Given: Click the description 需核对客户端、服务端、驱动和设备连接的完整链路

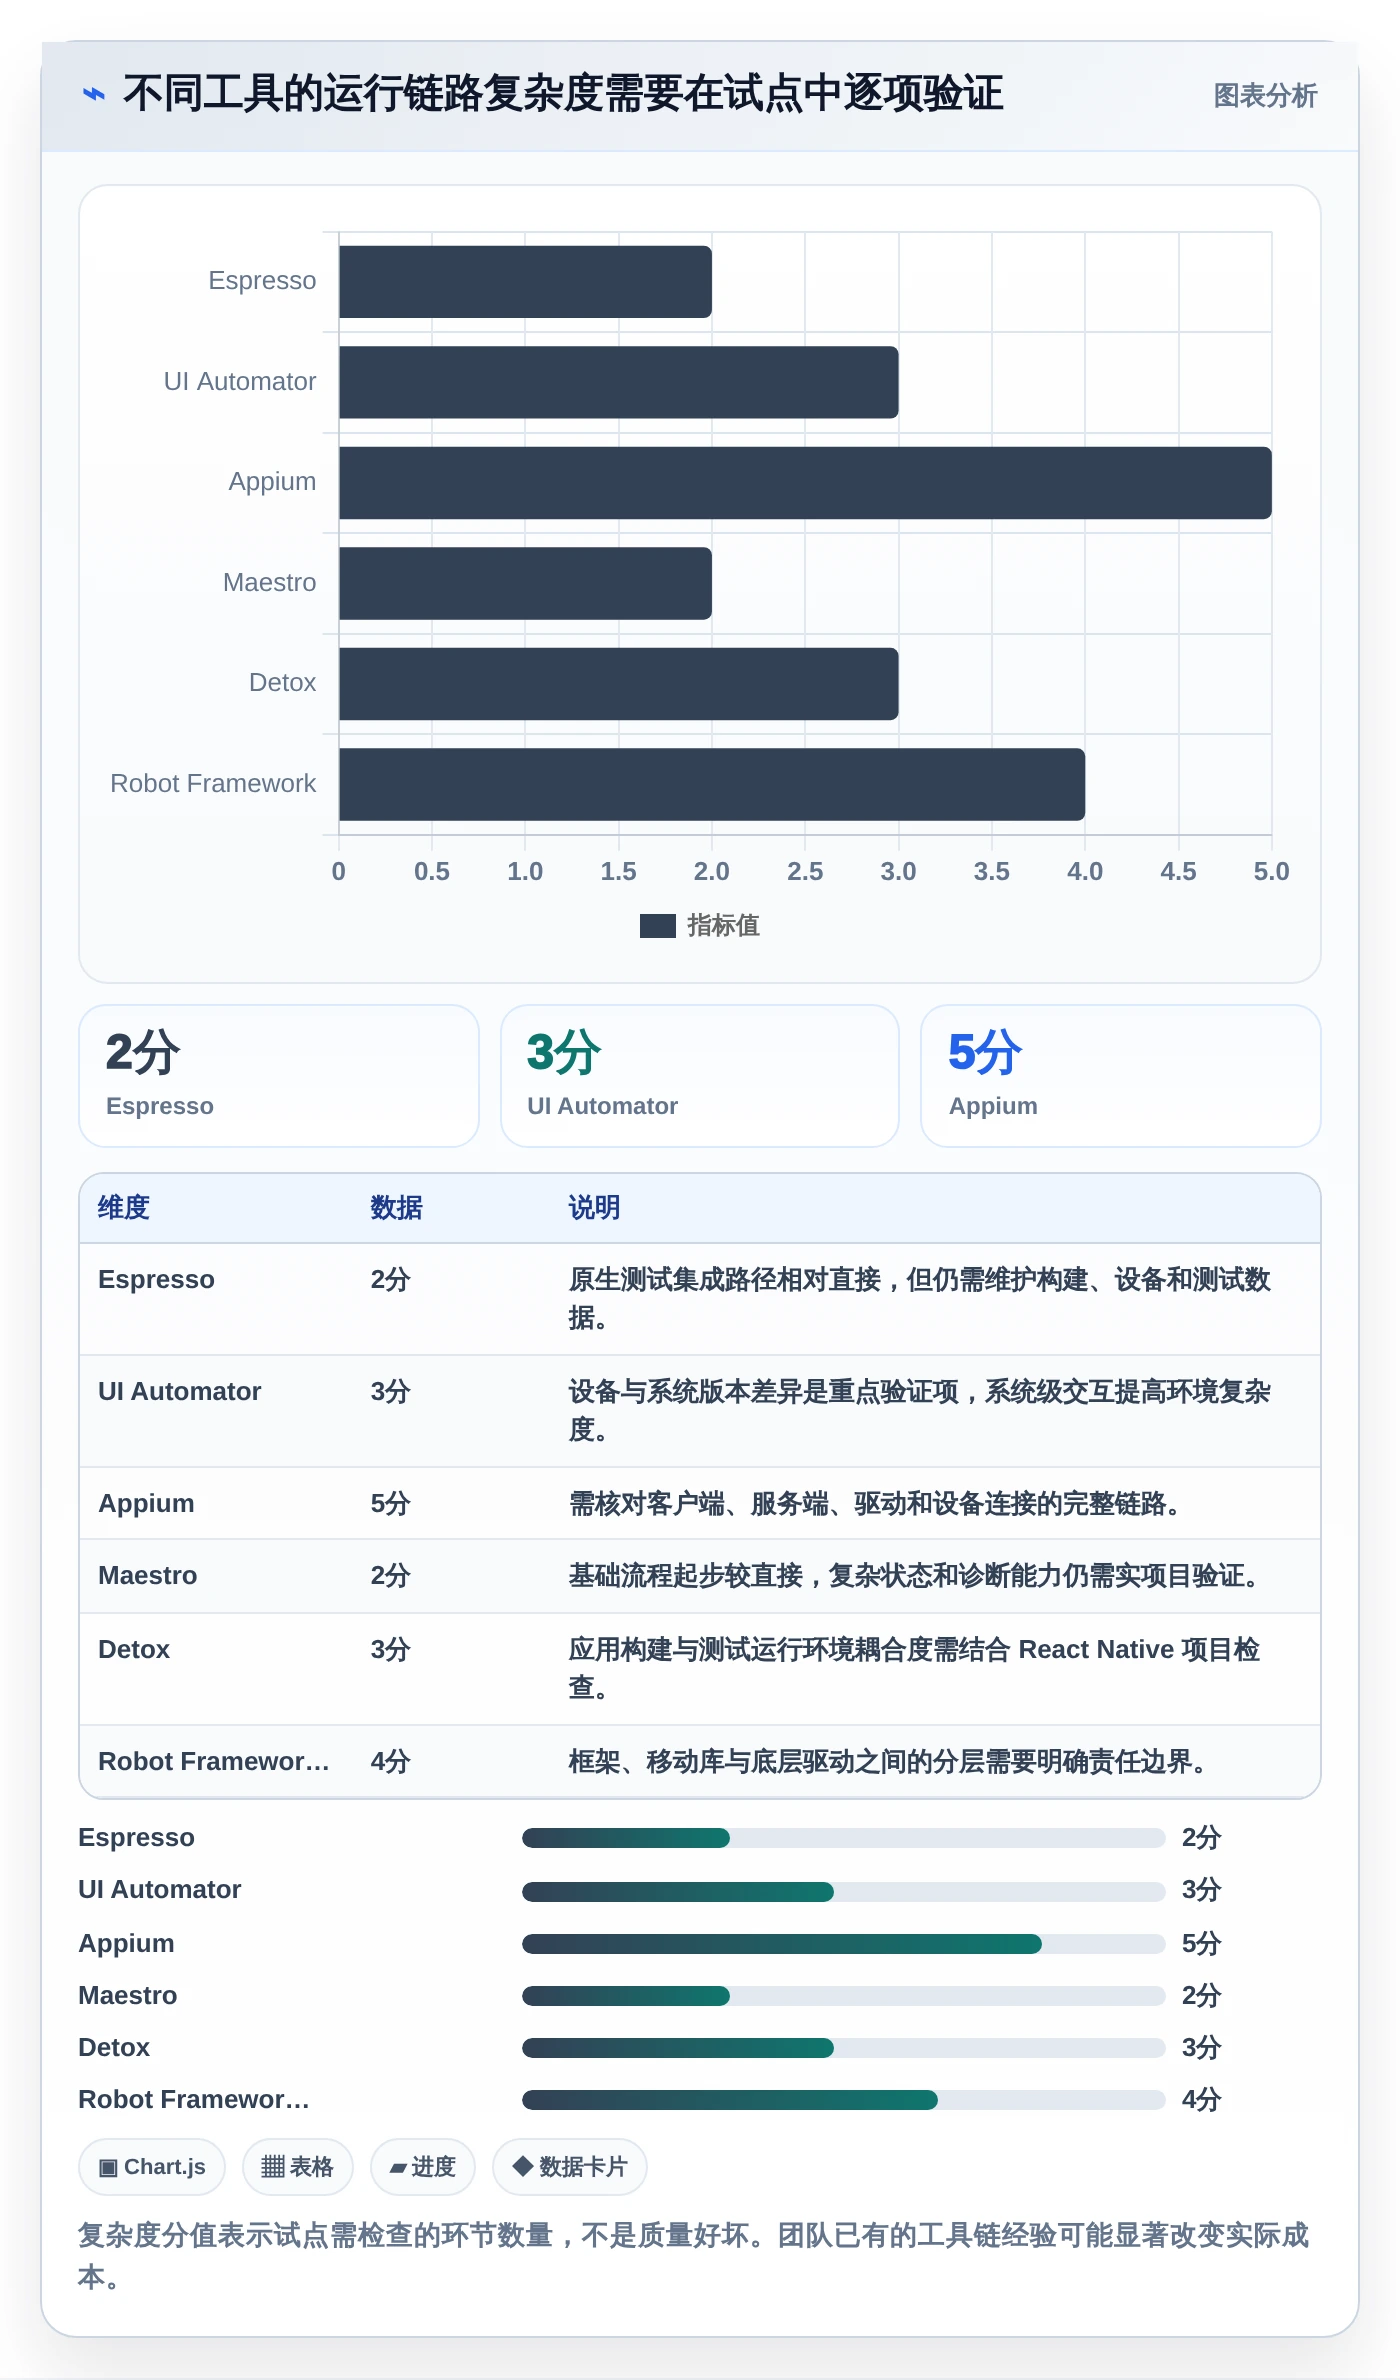Looking at the screenshot, I should 874,1504.
